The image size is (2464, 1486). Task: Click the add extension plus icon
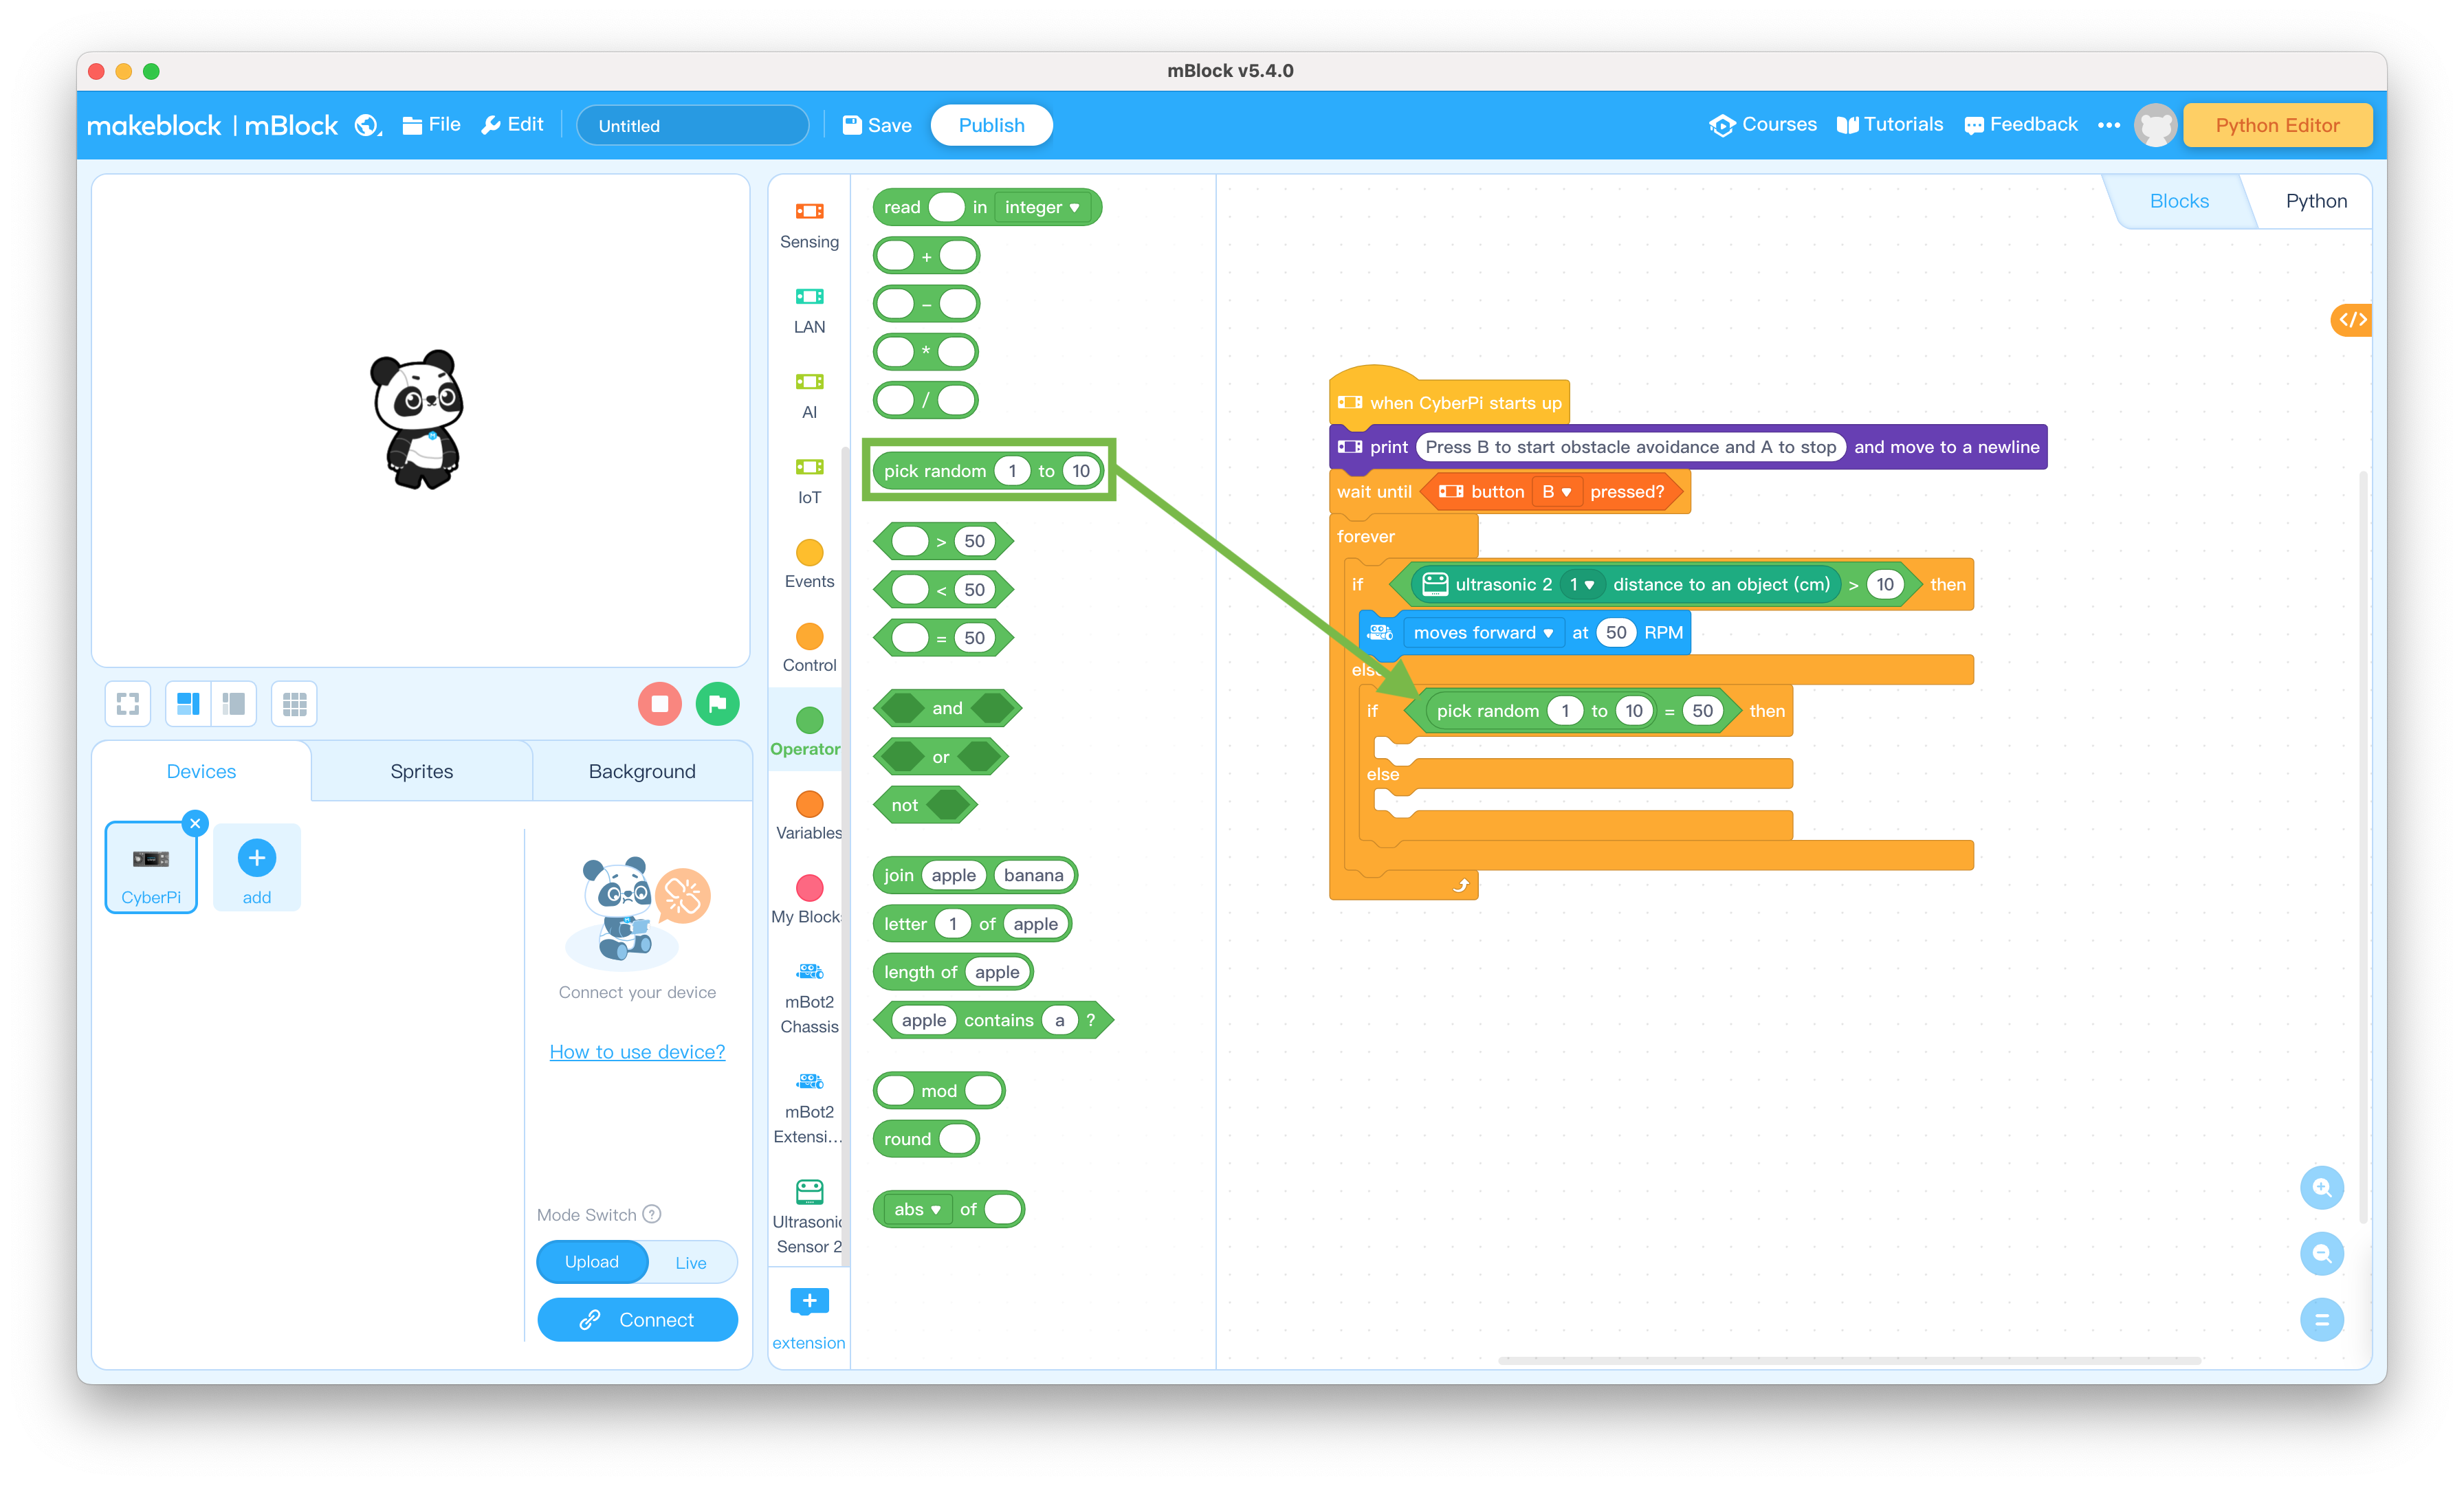809,1301
